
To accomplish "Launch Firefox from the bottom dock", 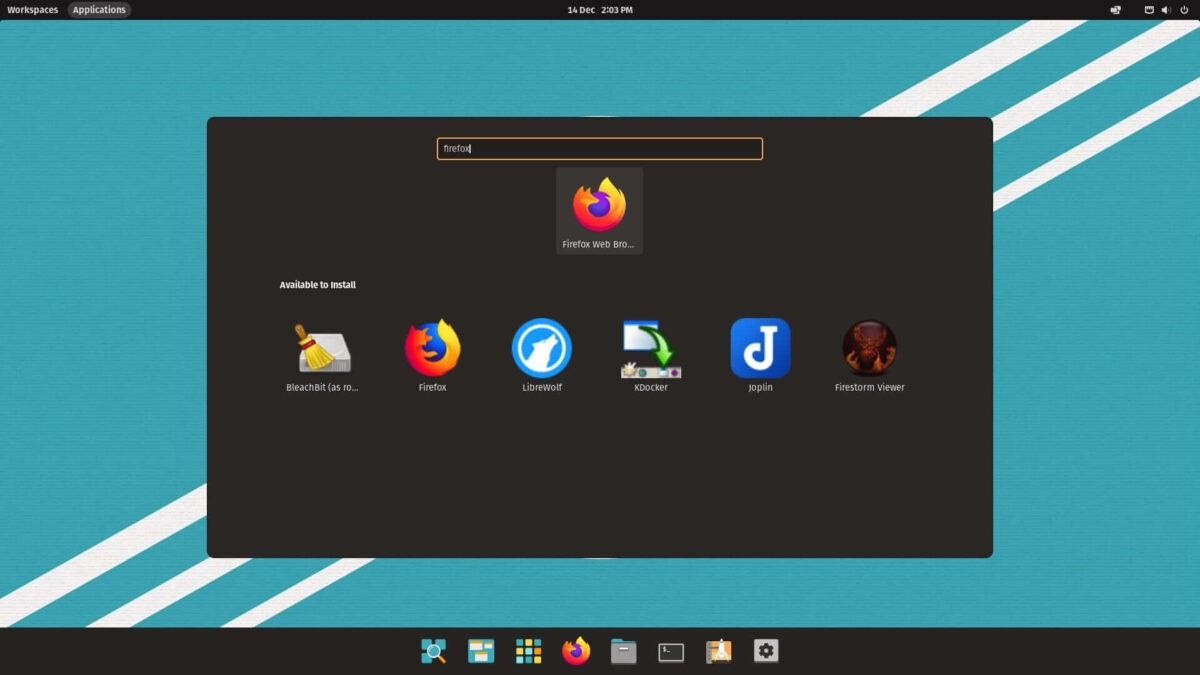I will [x=576, y=650].
